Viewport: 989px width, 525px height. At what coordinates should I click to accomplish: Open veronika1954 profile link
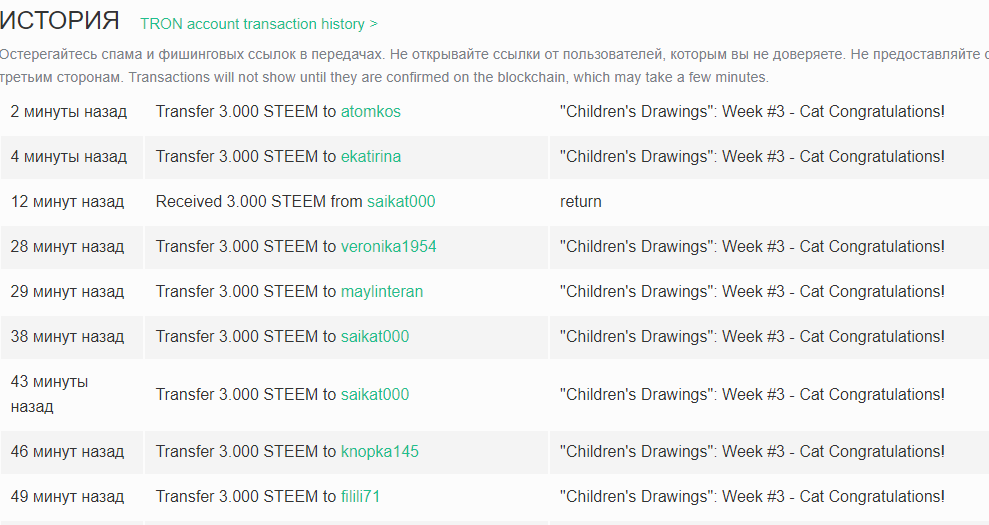tap(389, 247)
